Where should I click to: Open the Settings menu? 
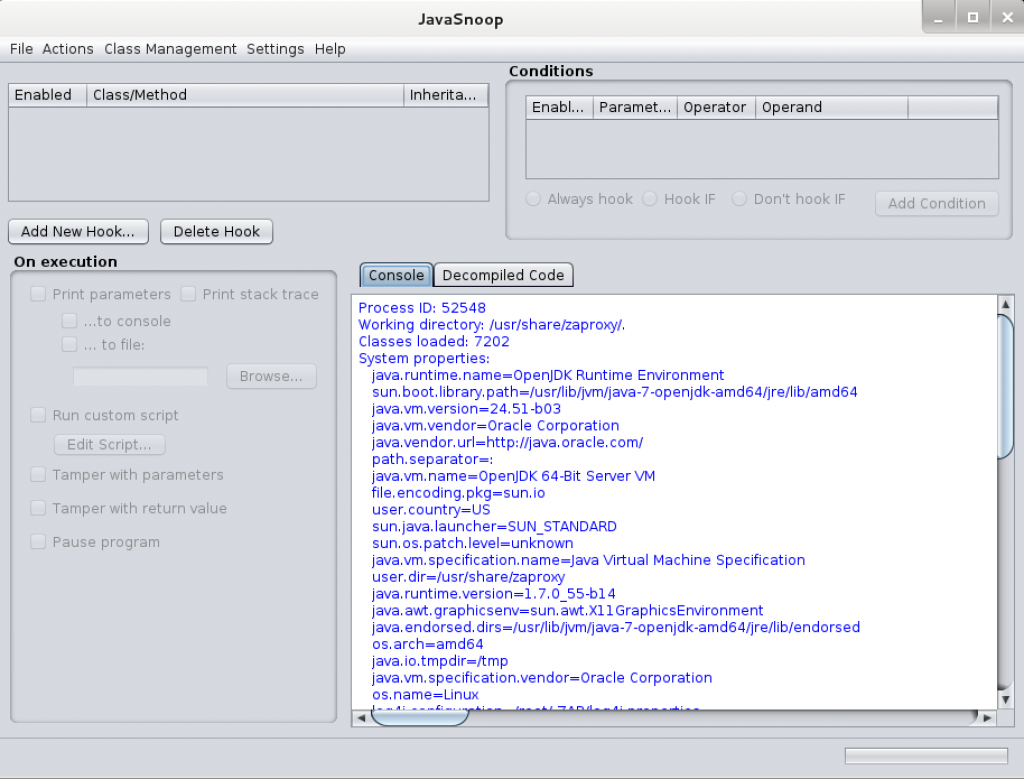[x=275, y=49]
